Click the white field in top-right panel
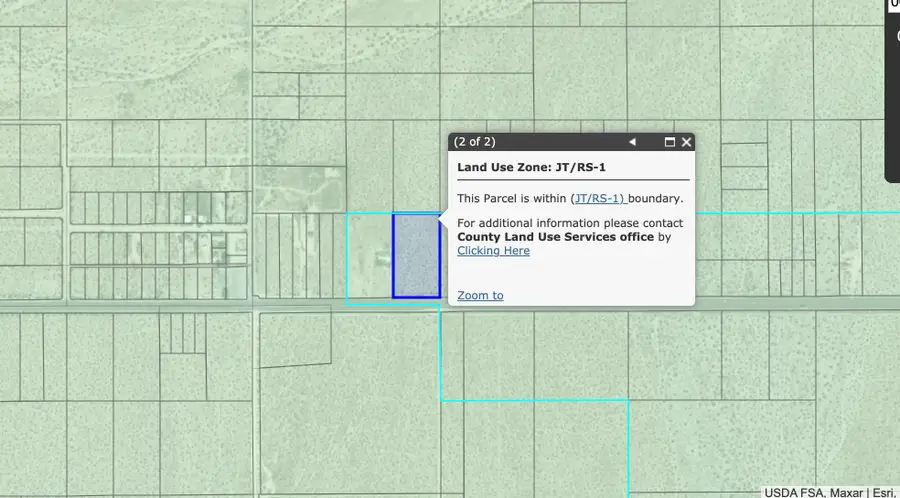Image resolution: width=900 pixels, height=498 pixels. point(894,6)
